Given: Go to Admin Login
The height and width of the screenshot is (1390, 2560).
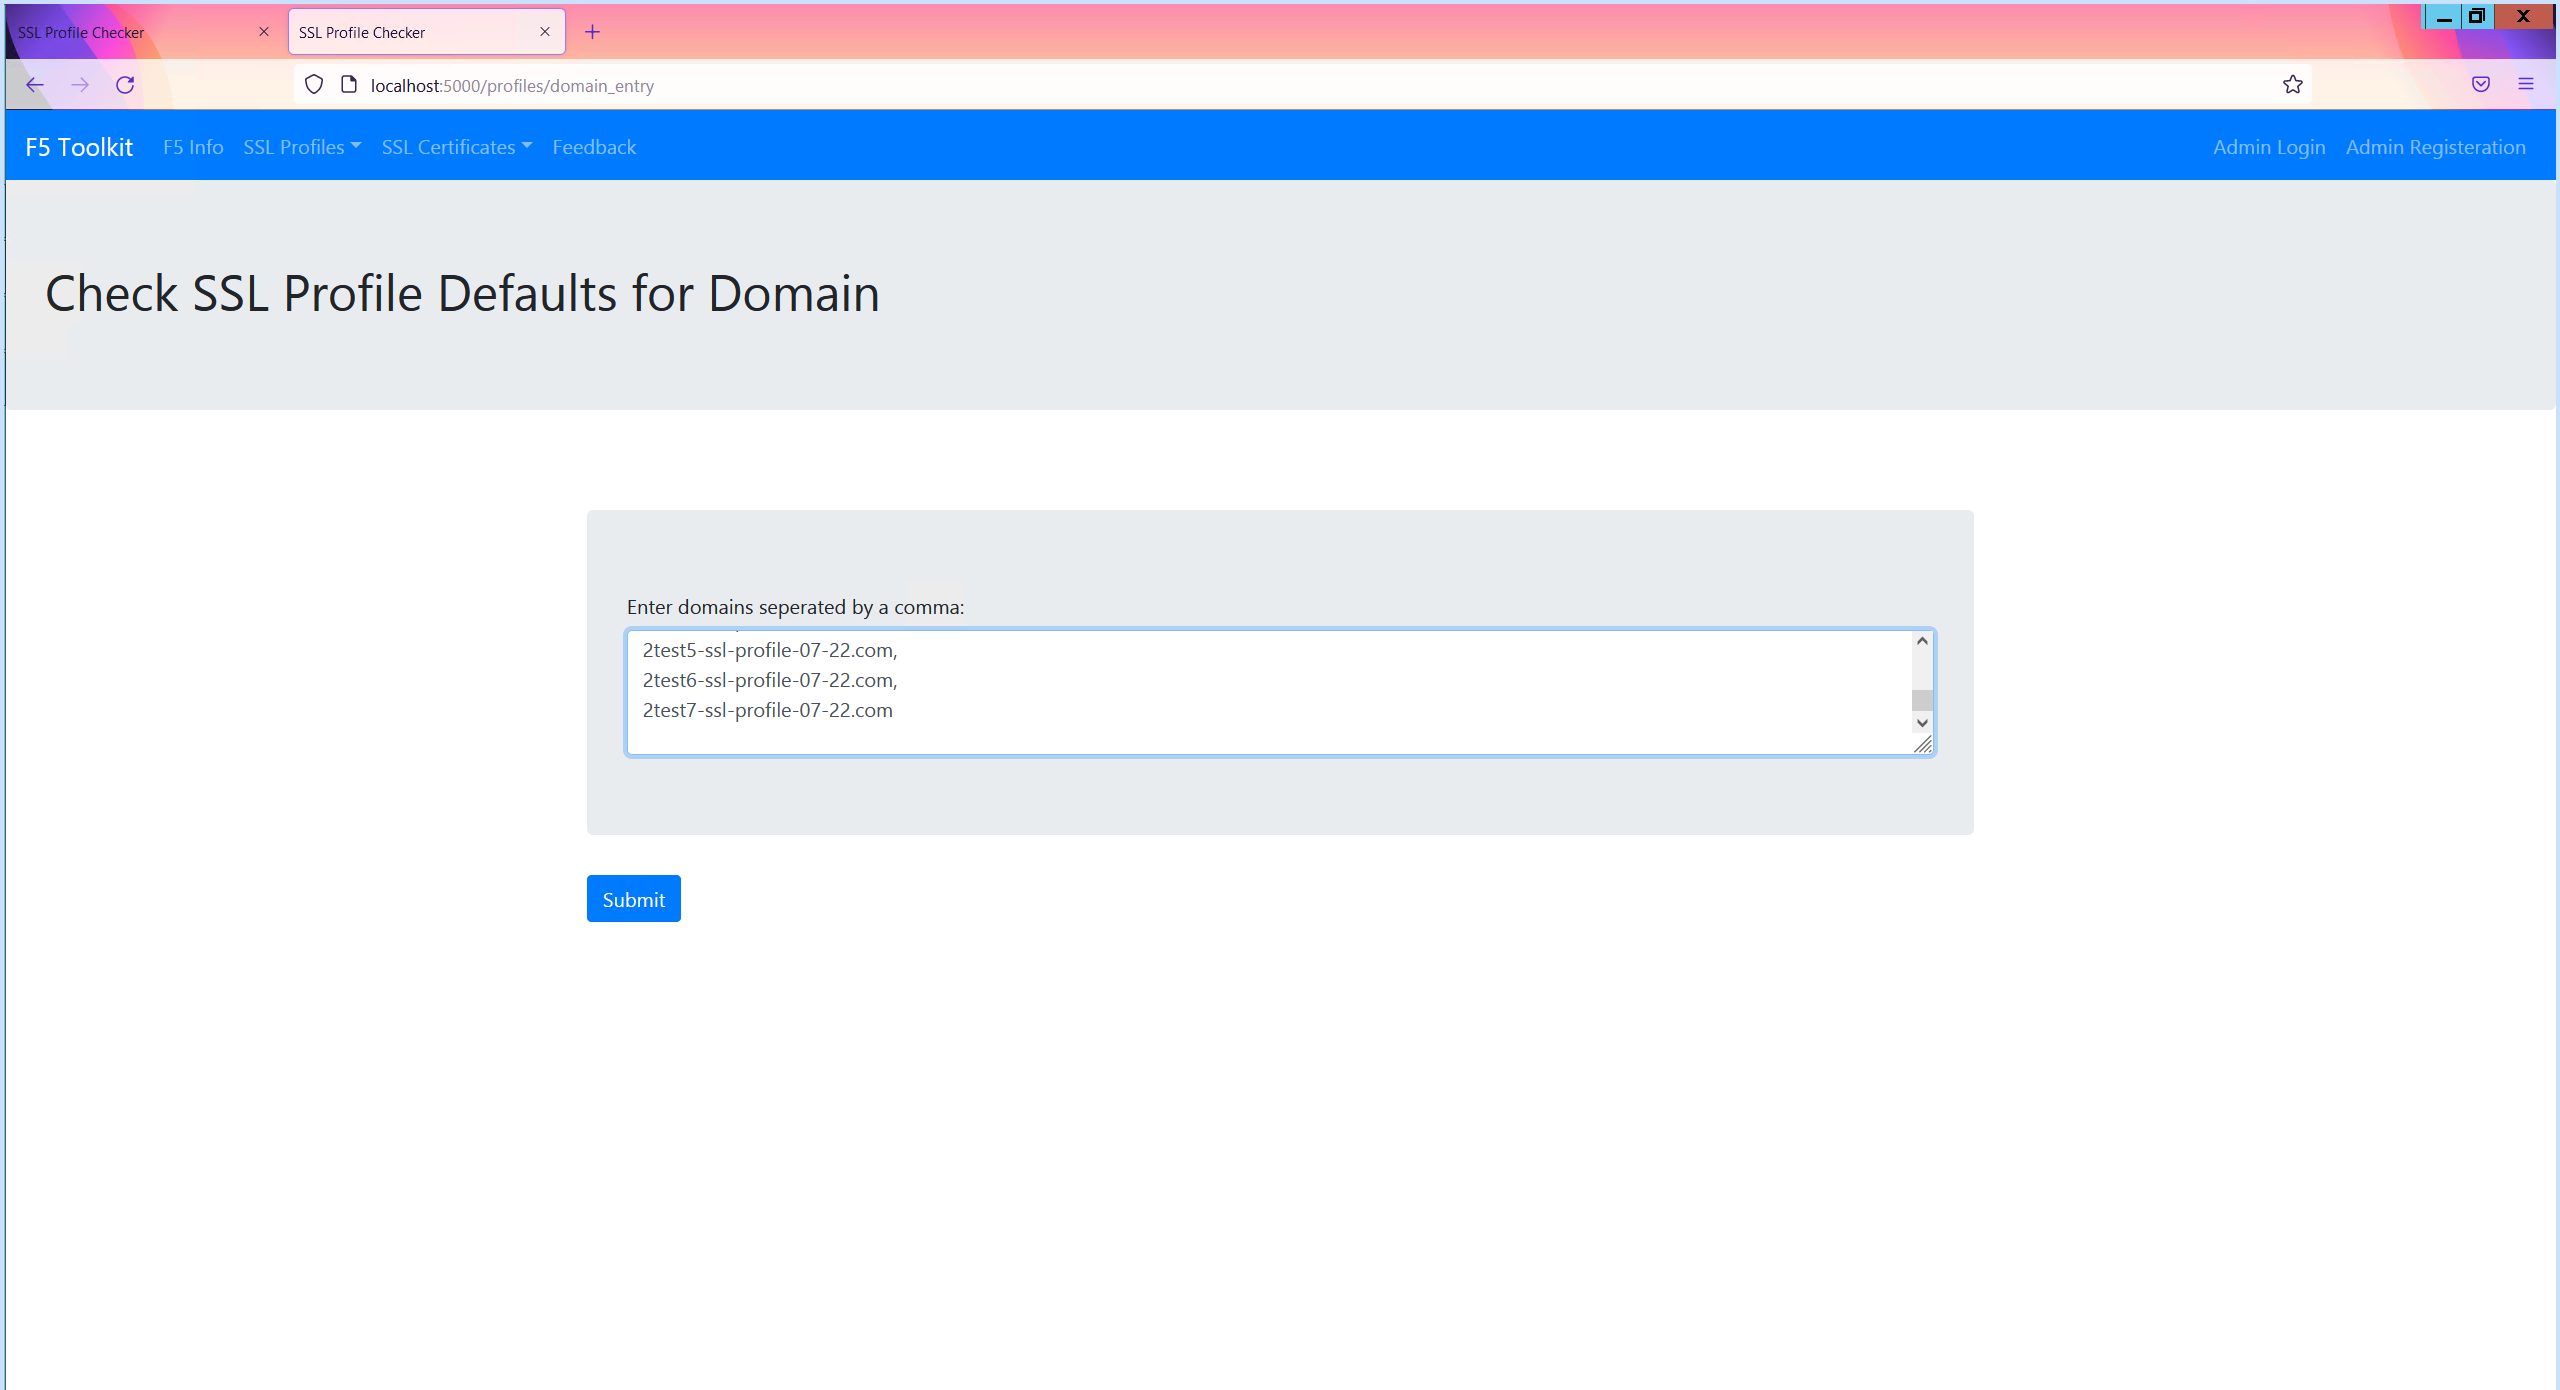Looking at the screenshot, I should coord(2269,147).
